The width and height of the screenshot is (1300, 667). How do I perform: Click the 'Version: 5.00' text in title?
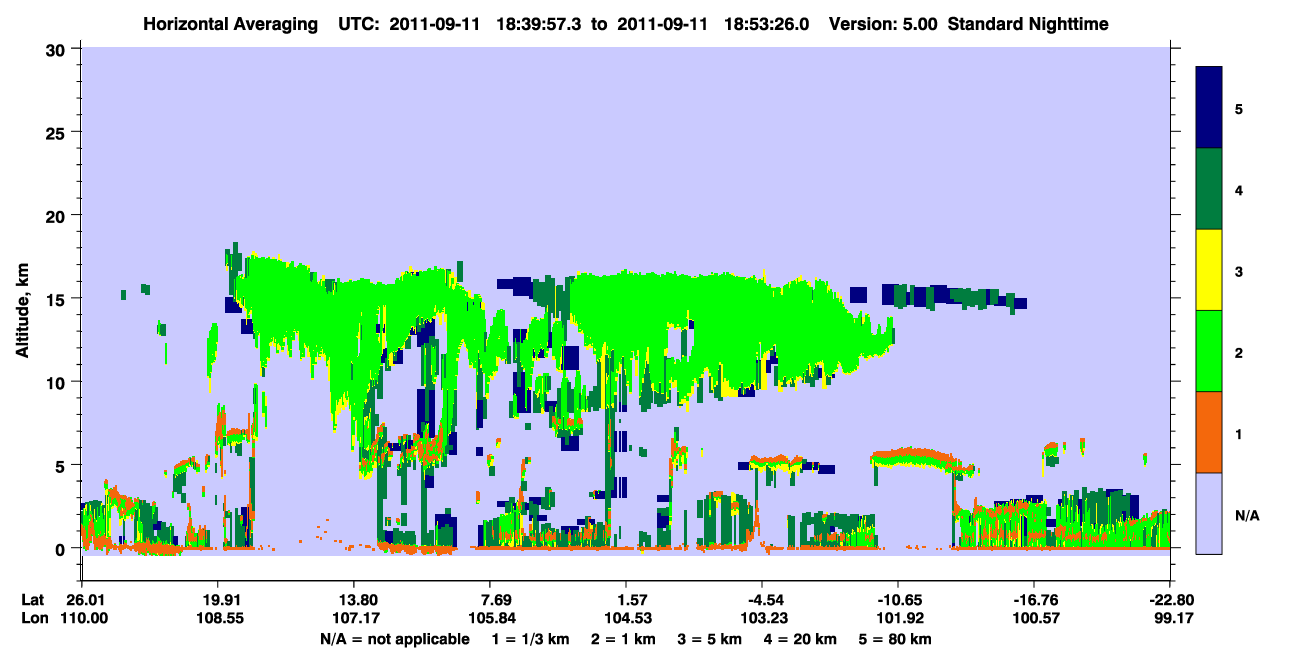pyautogui.click(x=883, y=24)
